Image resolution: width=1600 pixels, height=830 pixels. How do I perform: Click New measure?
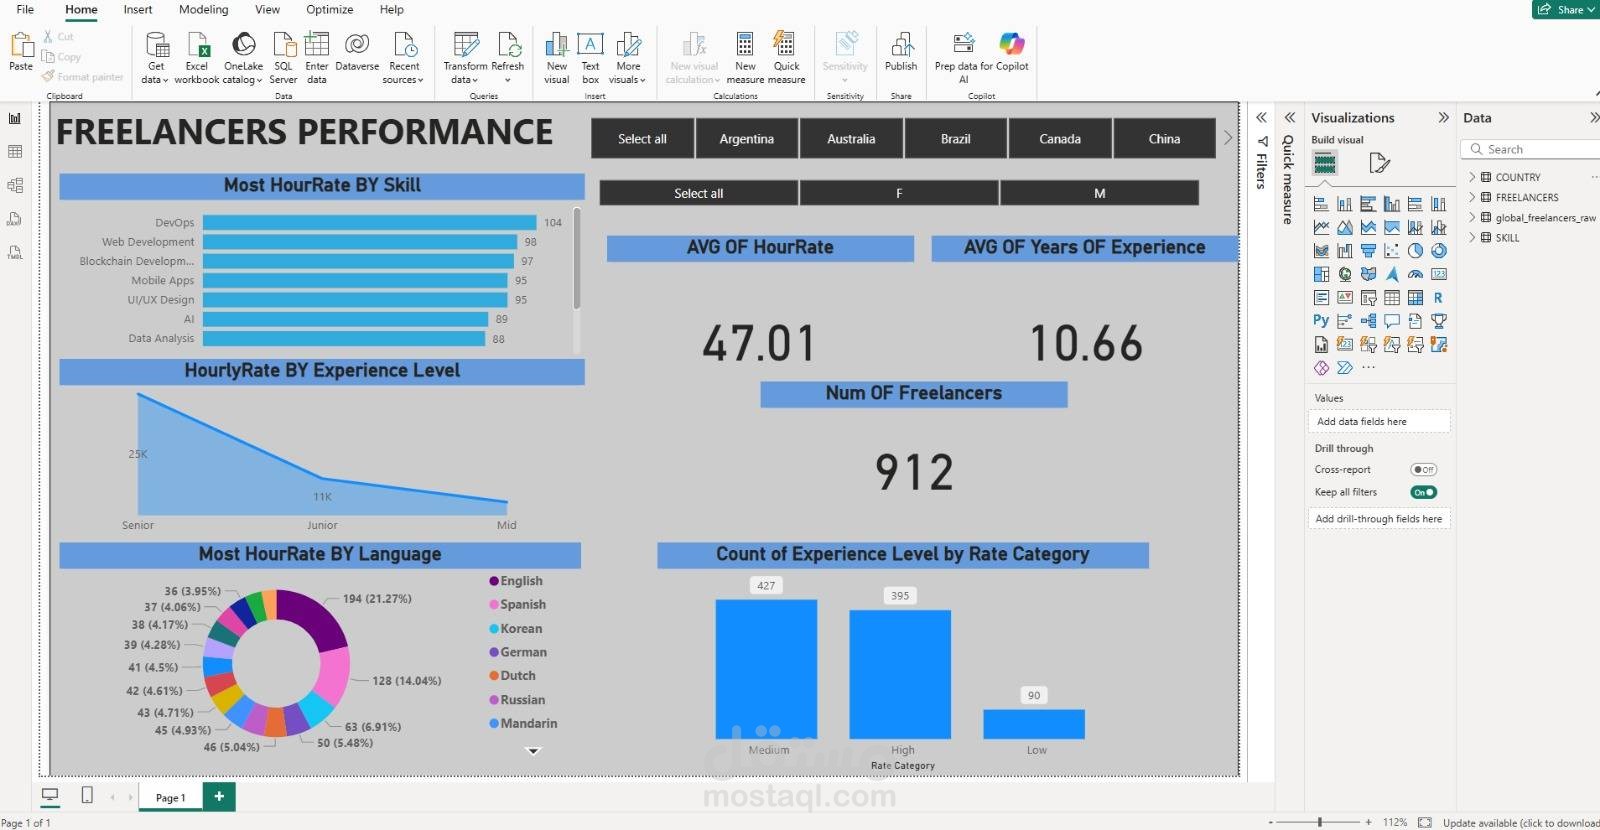745,57
